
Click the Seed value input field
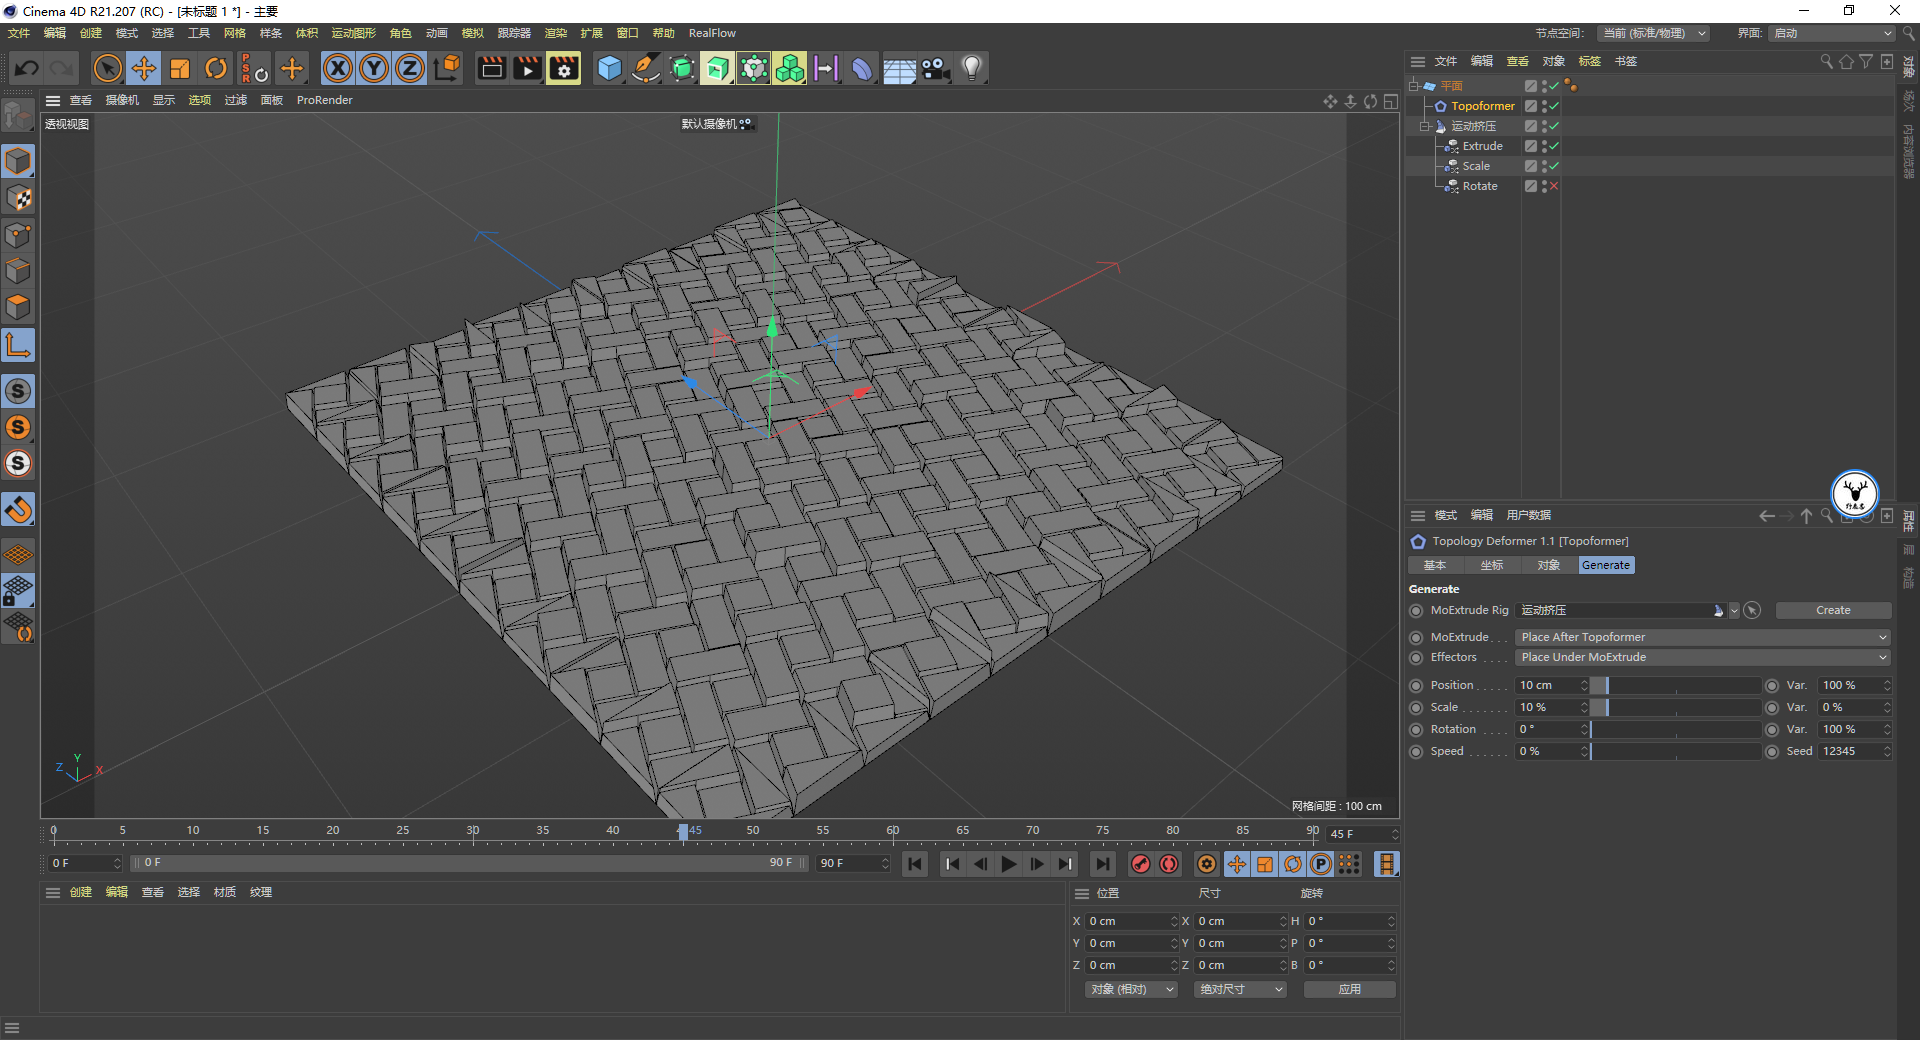(x=1850, y=751)
